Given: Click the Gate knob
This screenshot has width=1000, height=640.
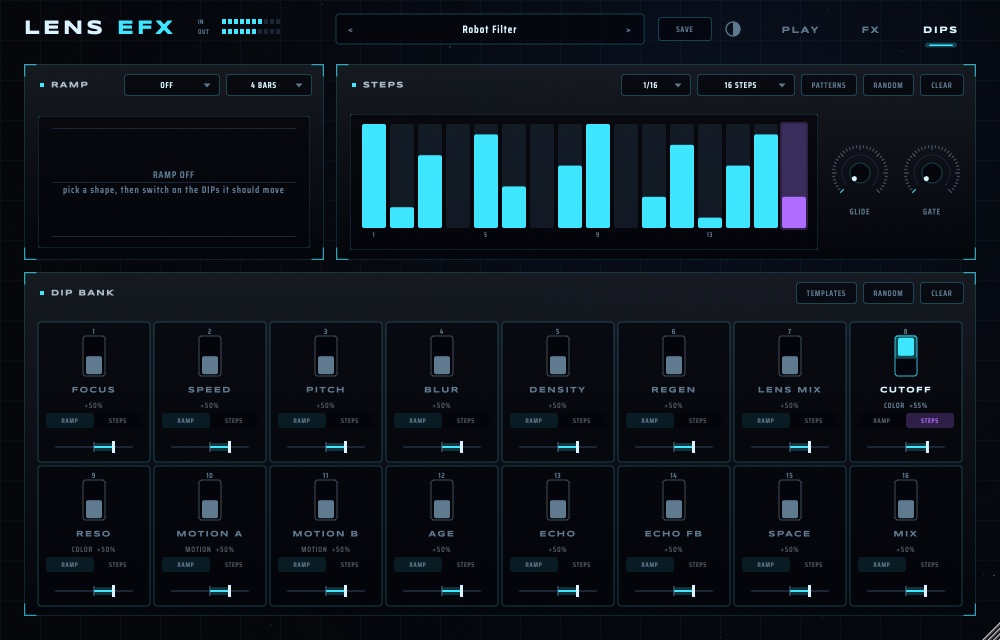Looking at the screenshot, I should (x=931, y=173).
